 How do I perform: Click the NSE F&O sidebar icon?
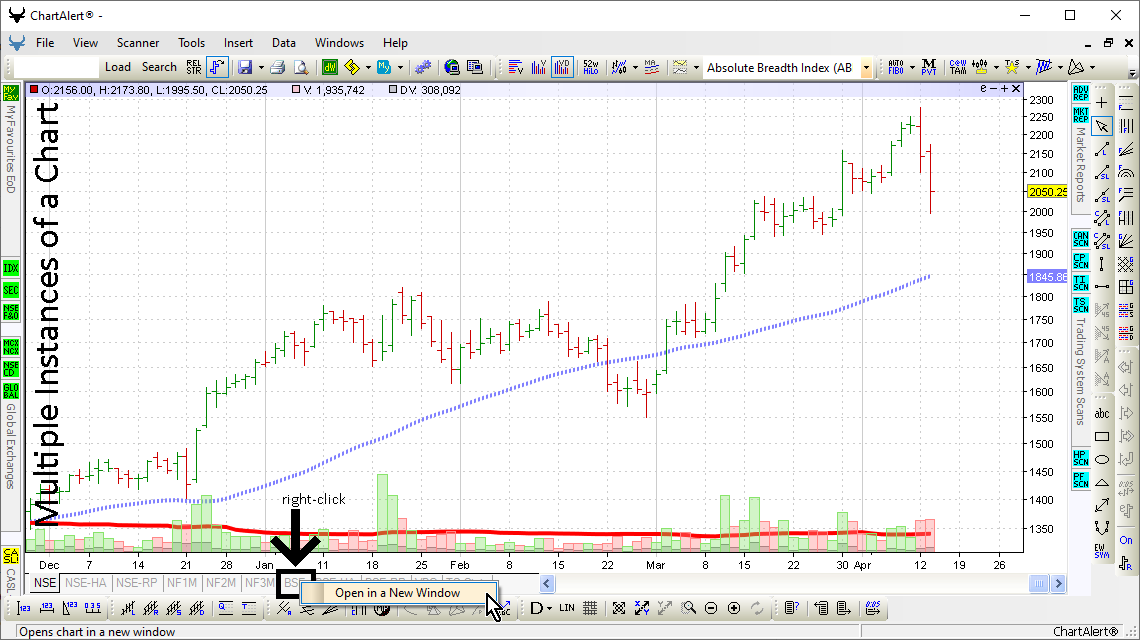click(10, 312)
